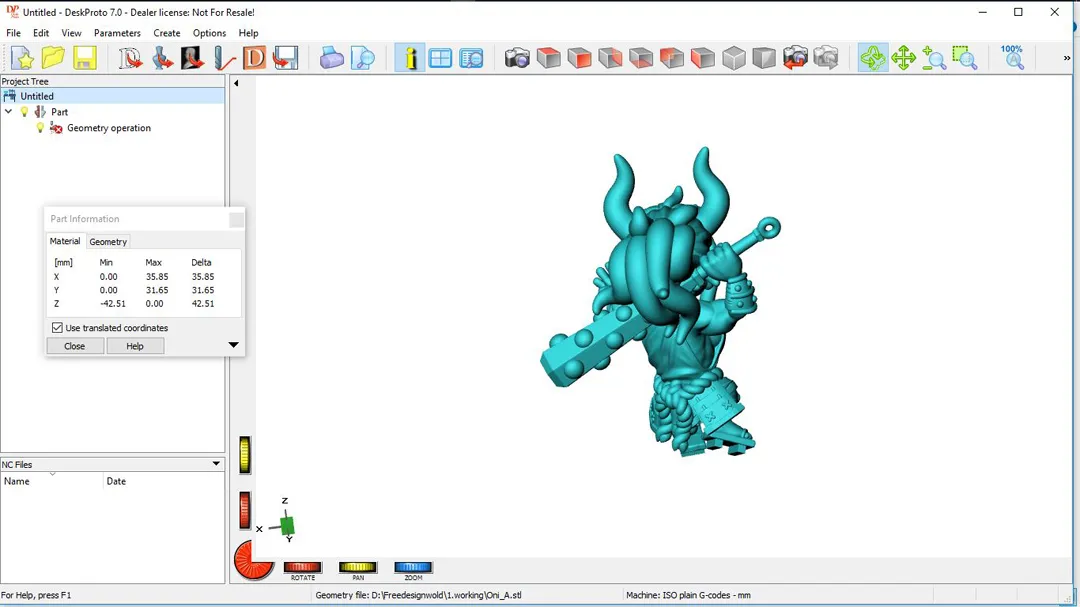Click the vertical yellow thumbwheel
This screenshot has height=607, width=1080.
point(245,455)
